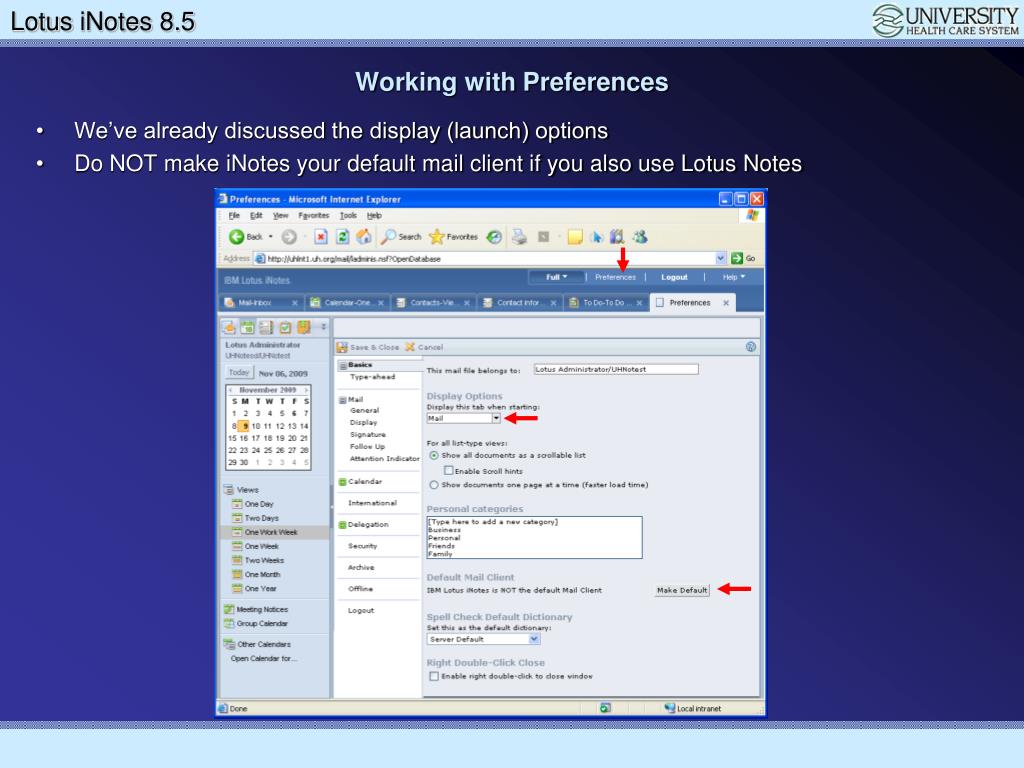Click the browser address URL field
The width and height of the screenshot is (1024, 768).
tap(484, 258)
